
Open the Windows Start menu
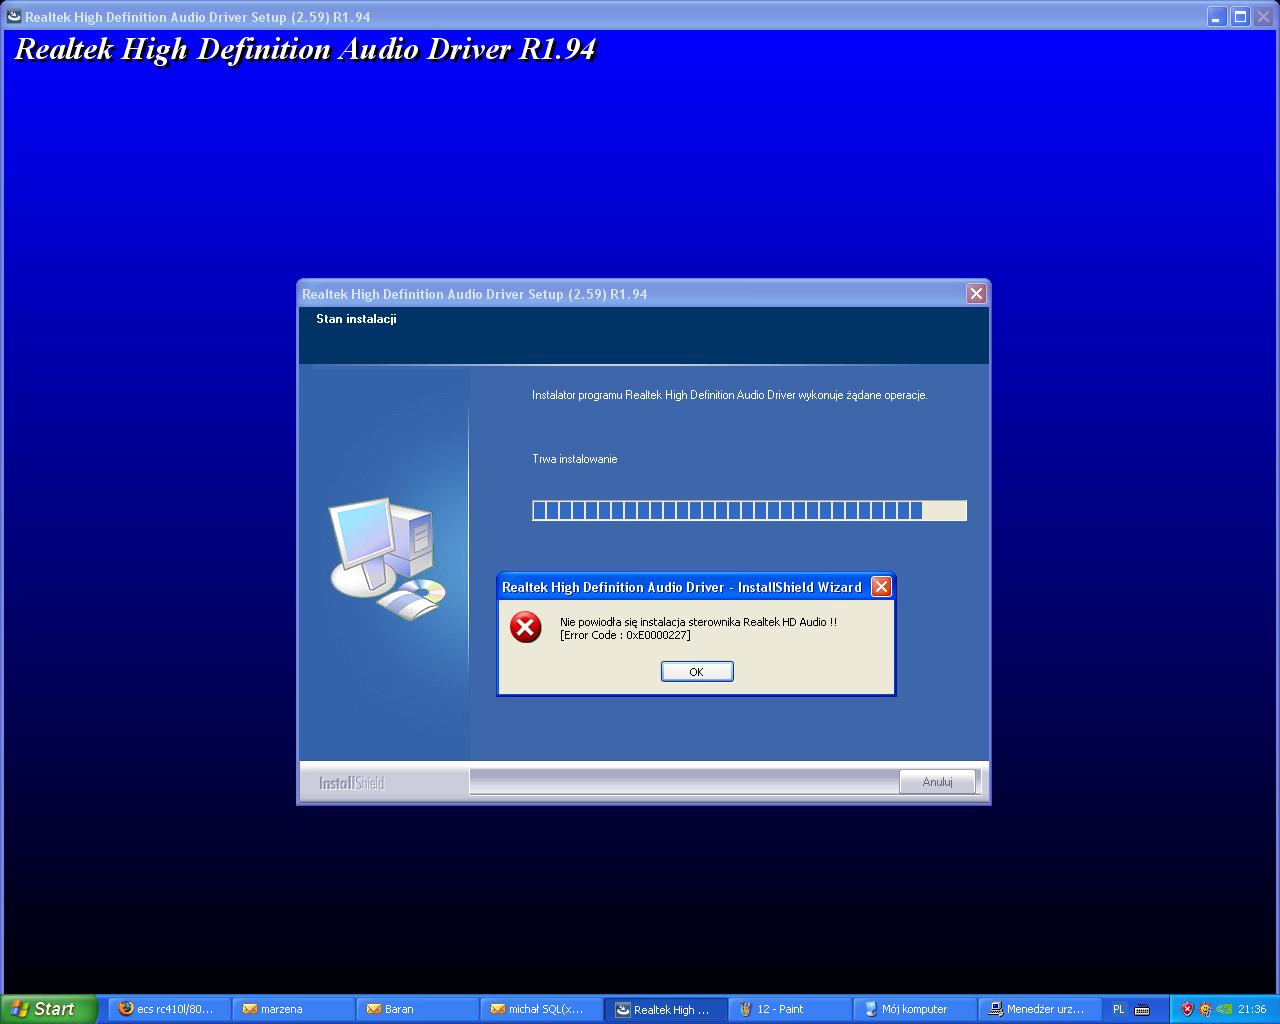click(x=49, y=1009)
